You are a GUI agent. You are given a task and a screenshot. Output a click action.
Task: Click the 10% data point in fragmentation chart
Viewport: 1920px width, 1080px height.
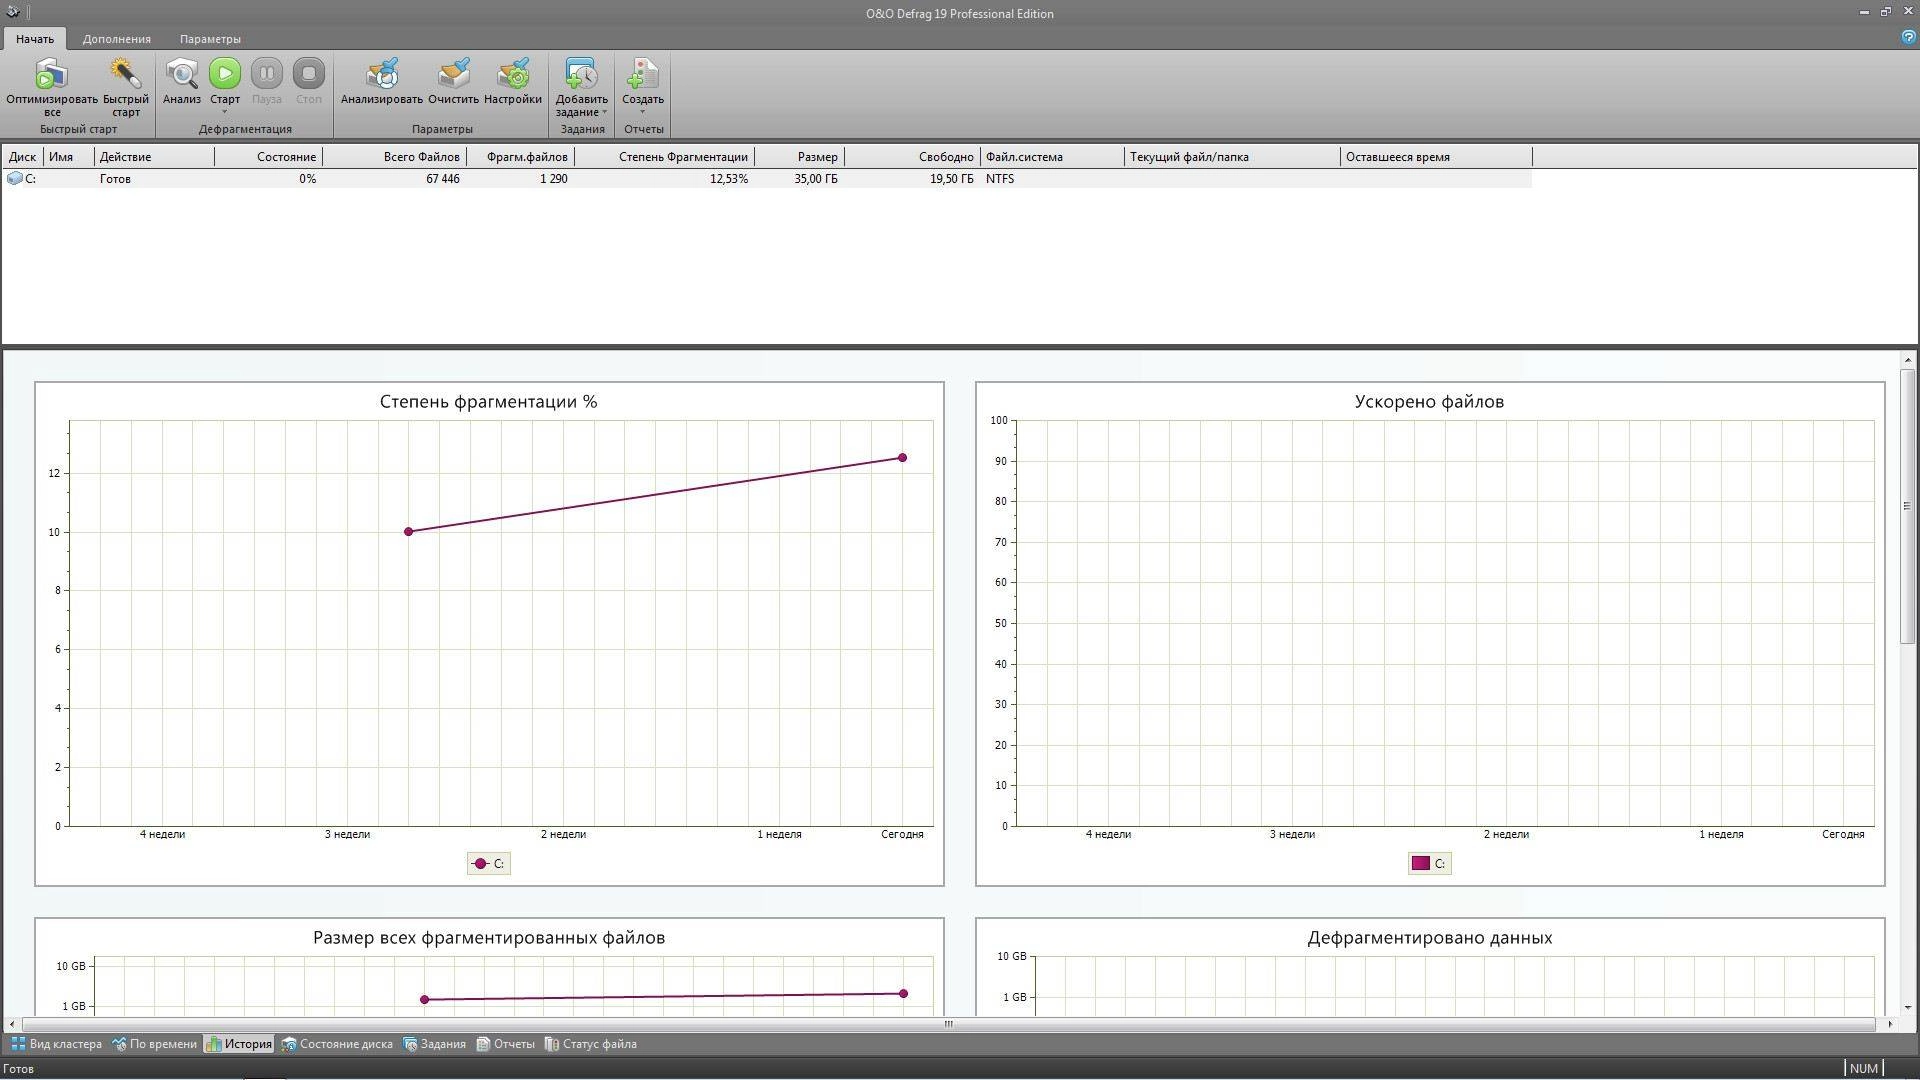[408, 532]
